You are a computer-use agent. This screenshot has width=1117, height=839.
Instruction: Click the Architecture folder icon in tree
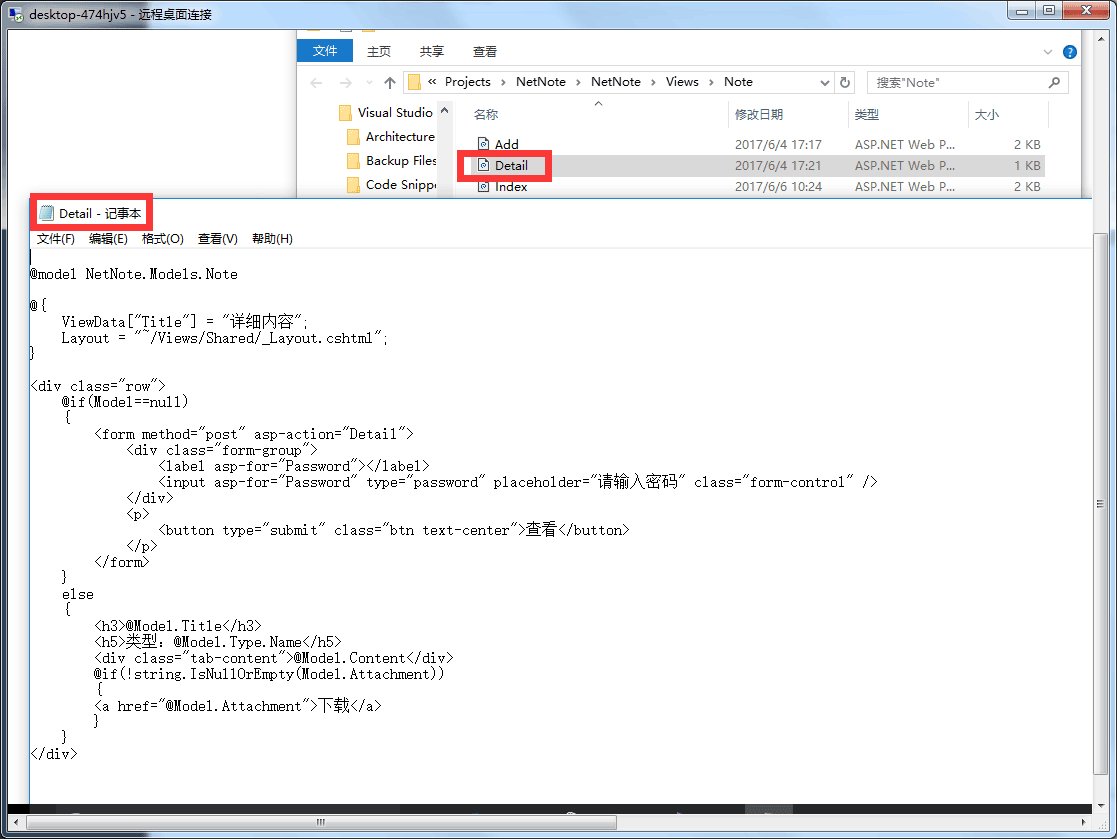(352, 137)
